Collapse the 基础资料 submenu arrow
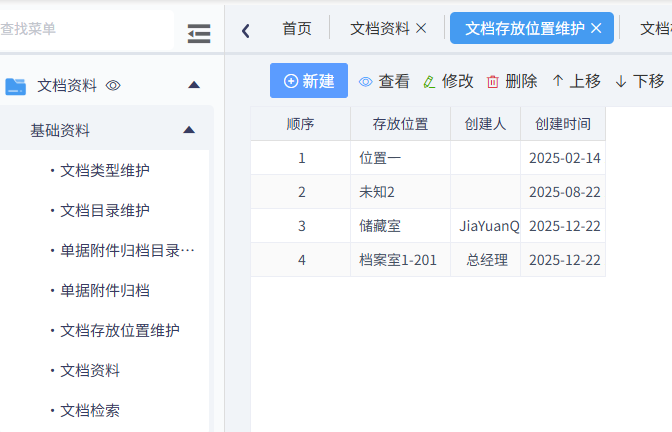The height and width of the screenshot is (432, 672). click(188, 130)
